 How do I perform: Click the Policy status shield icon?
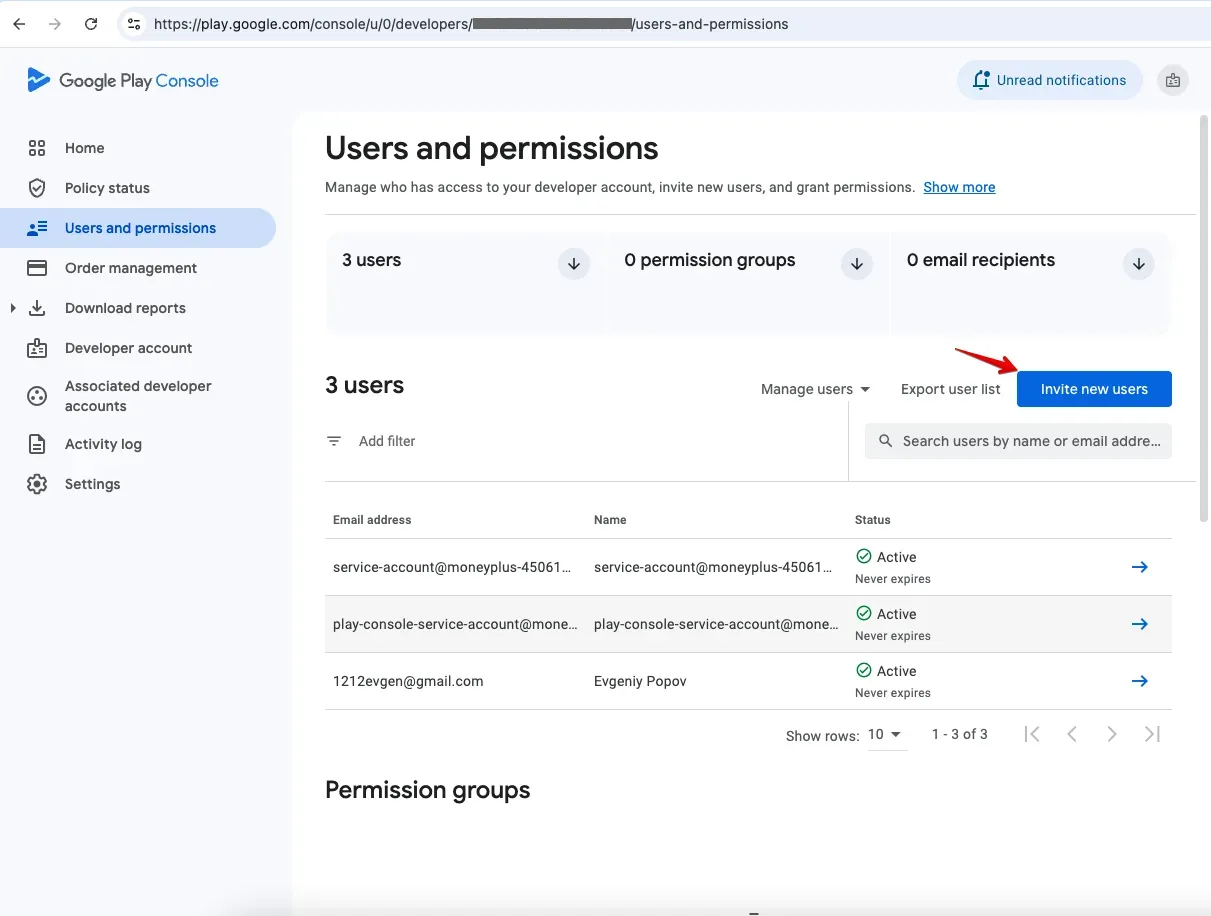[x=37, y=188]
